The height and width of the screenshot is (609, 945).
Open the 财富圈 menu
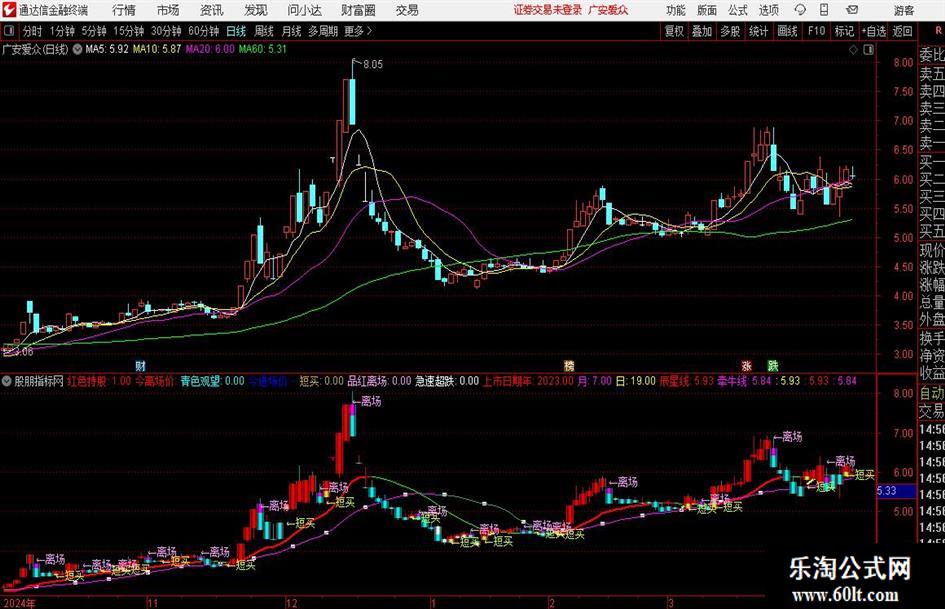coord(358,10)
